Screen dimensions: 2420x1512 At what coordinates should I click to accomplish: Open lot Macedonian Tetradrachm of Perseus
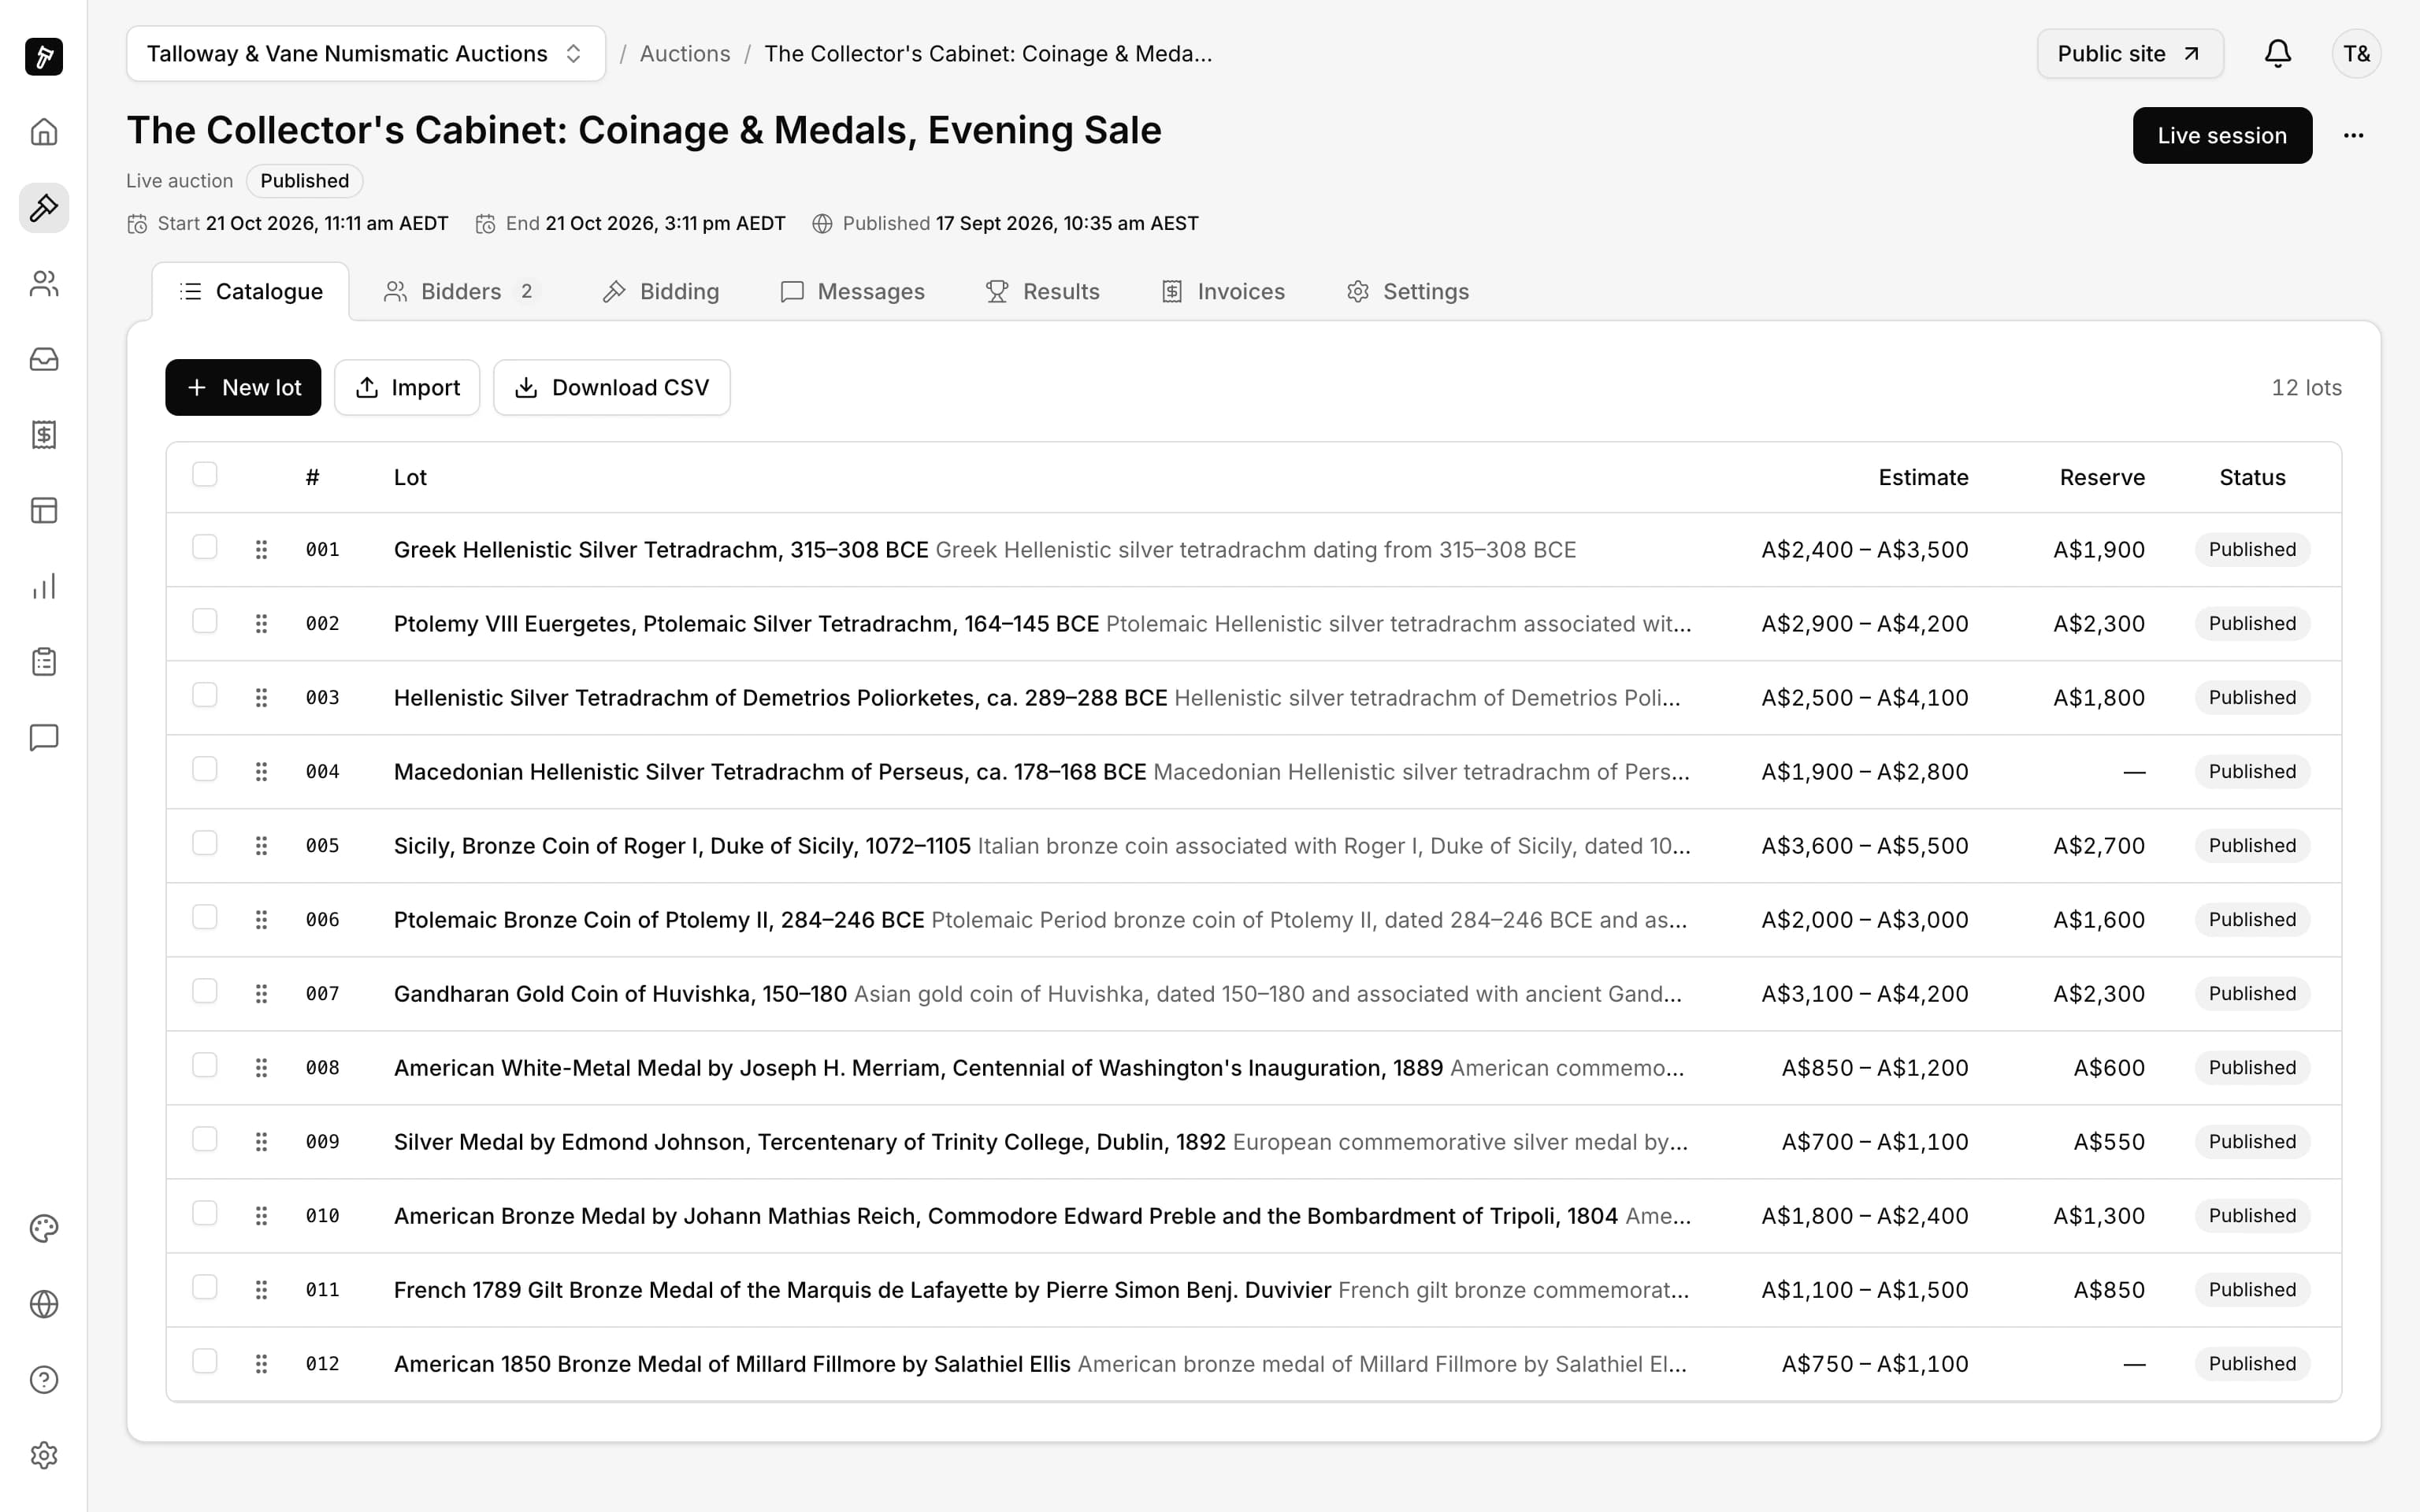[x=770, y=772]
